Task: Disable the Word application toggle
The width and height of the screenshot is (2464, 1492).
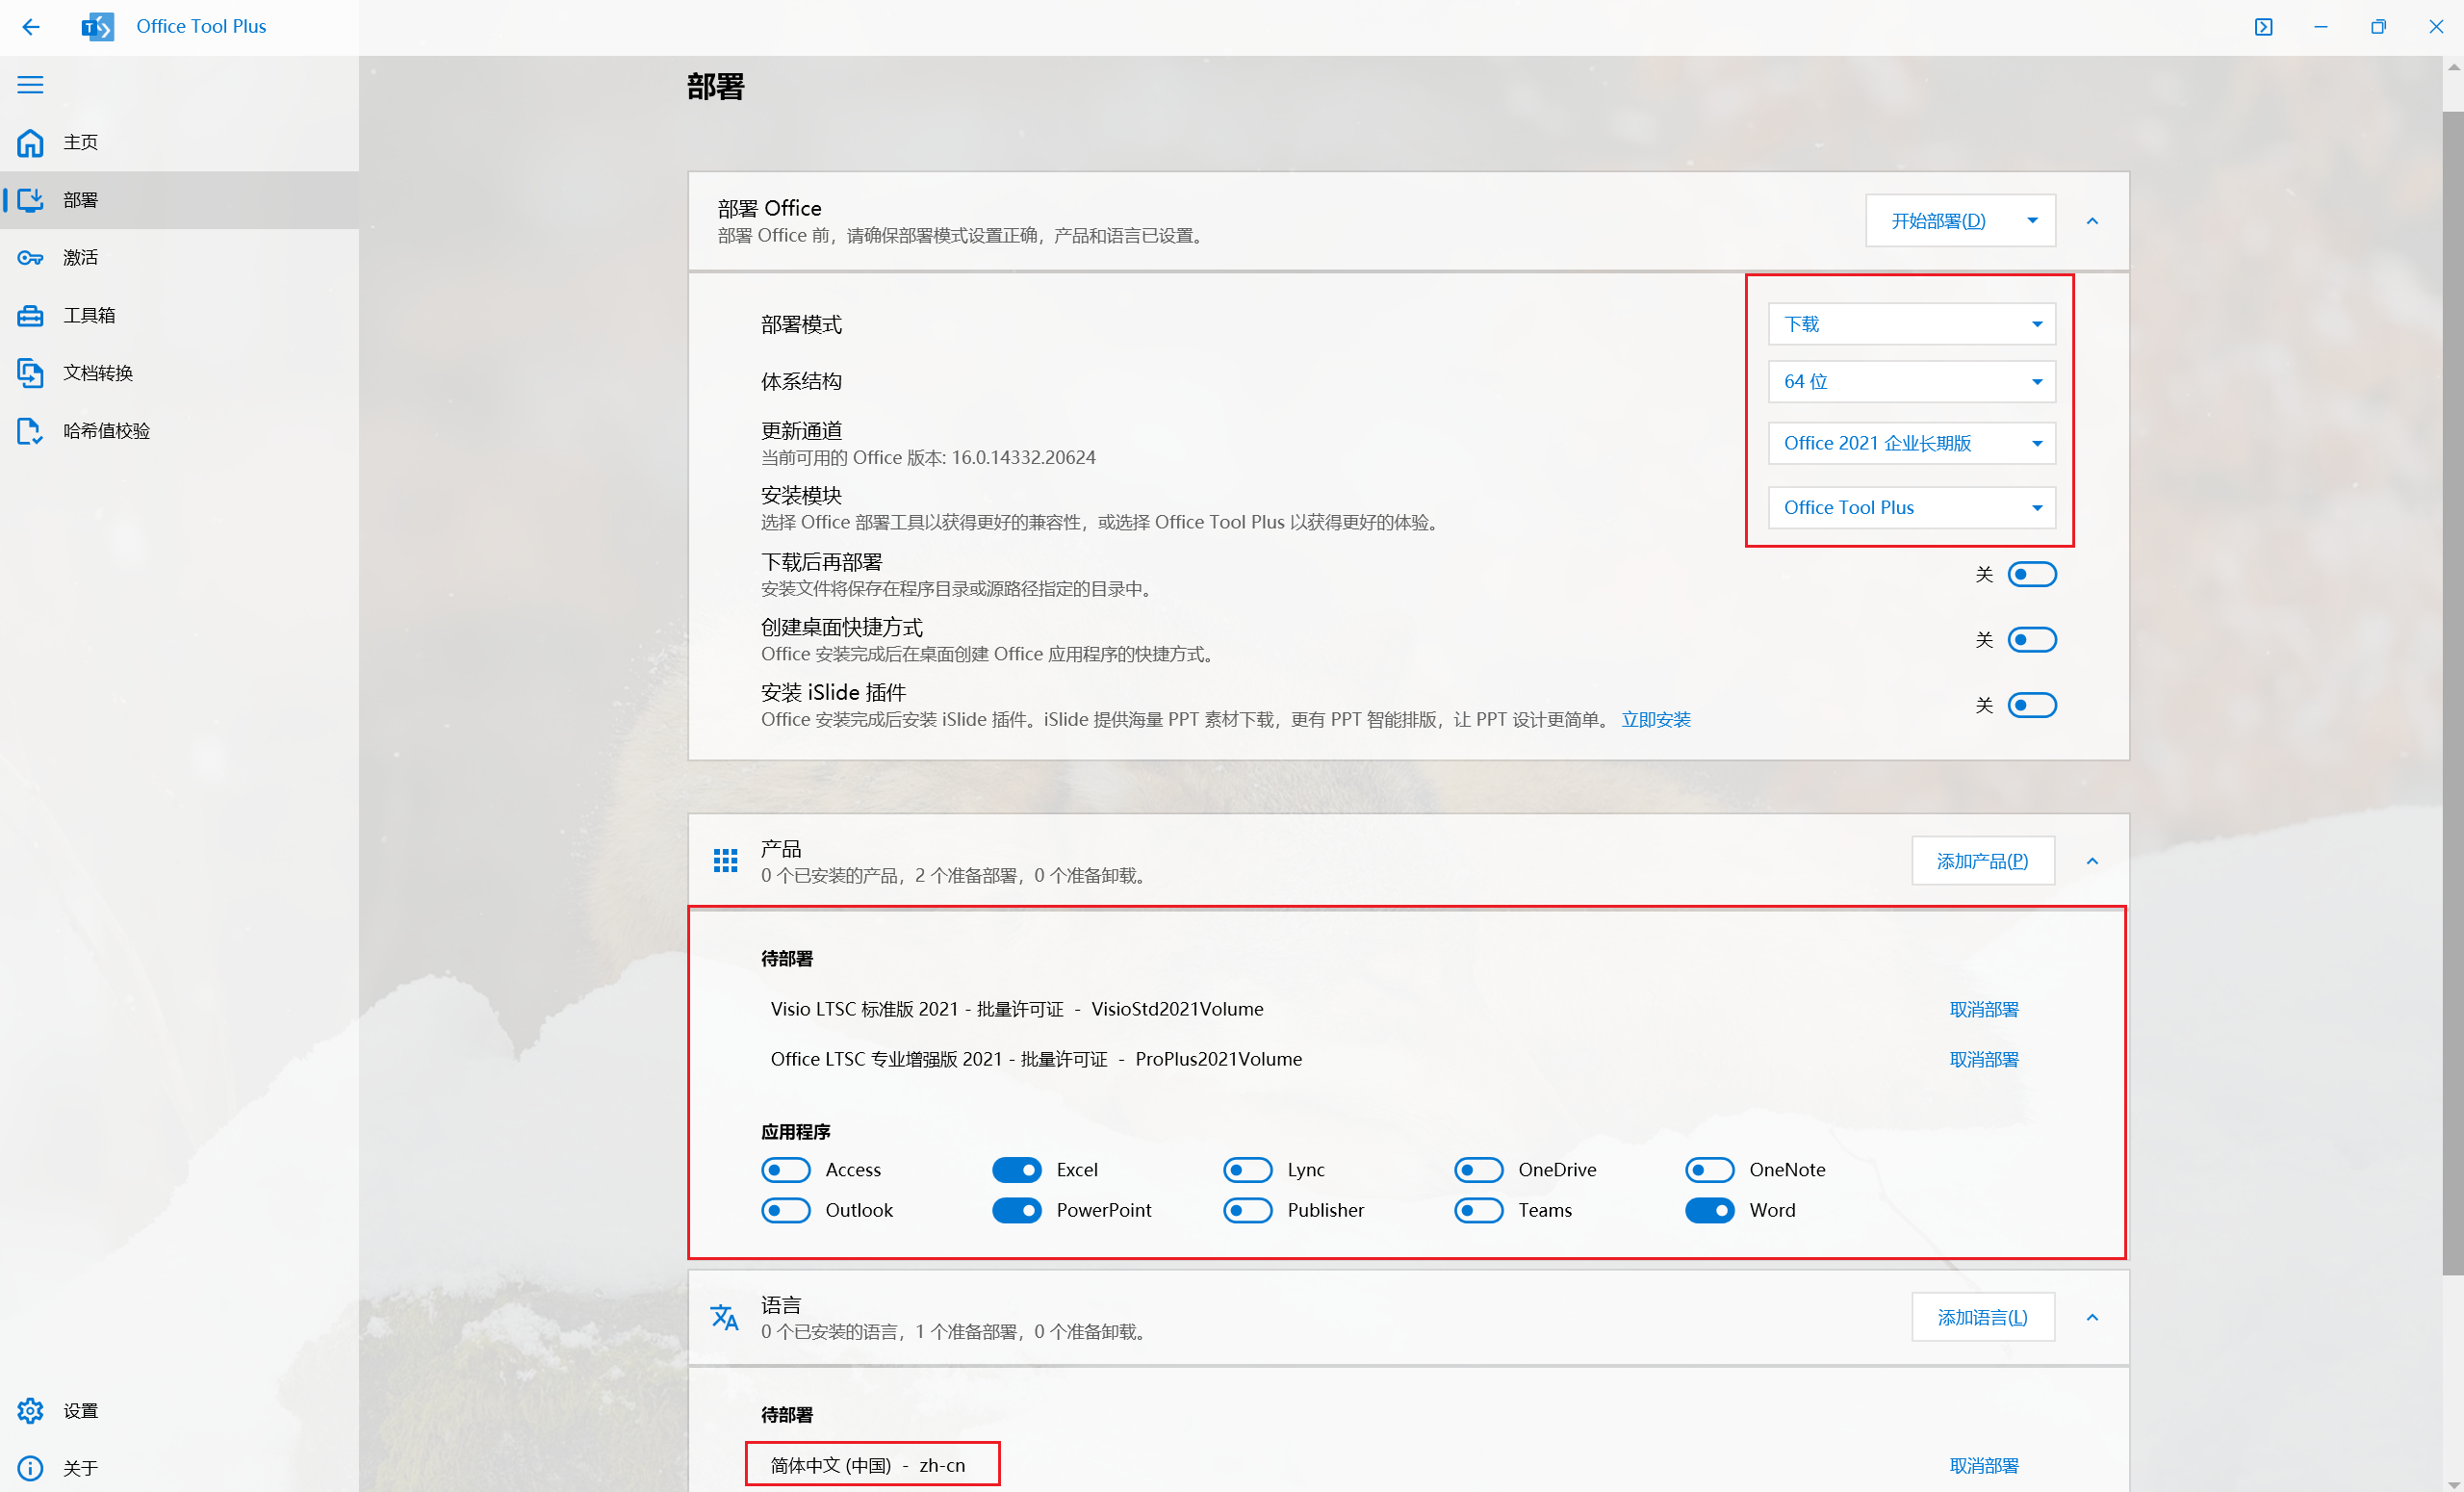Action: click(x=1709, y=1210)
